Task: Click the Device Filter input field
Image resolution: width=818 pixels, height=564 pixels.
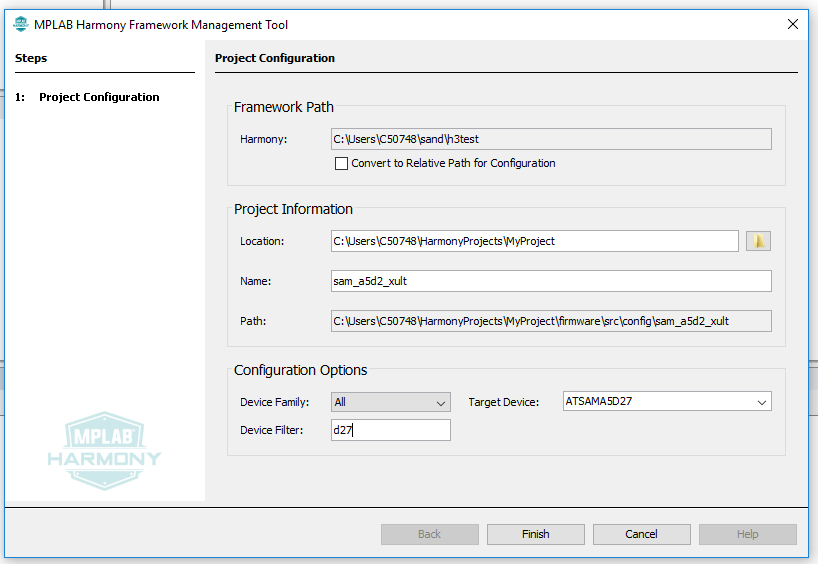Action: point(391,430)
